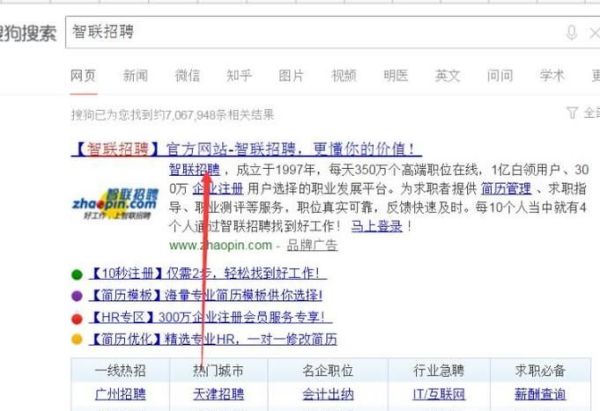600x411 pixels.
Task: Open 【简历优化】精选专业HR link
Action: pos(213,339)
